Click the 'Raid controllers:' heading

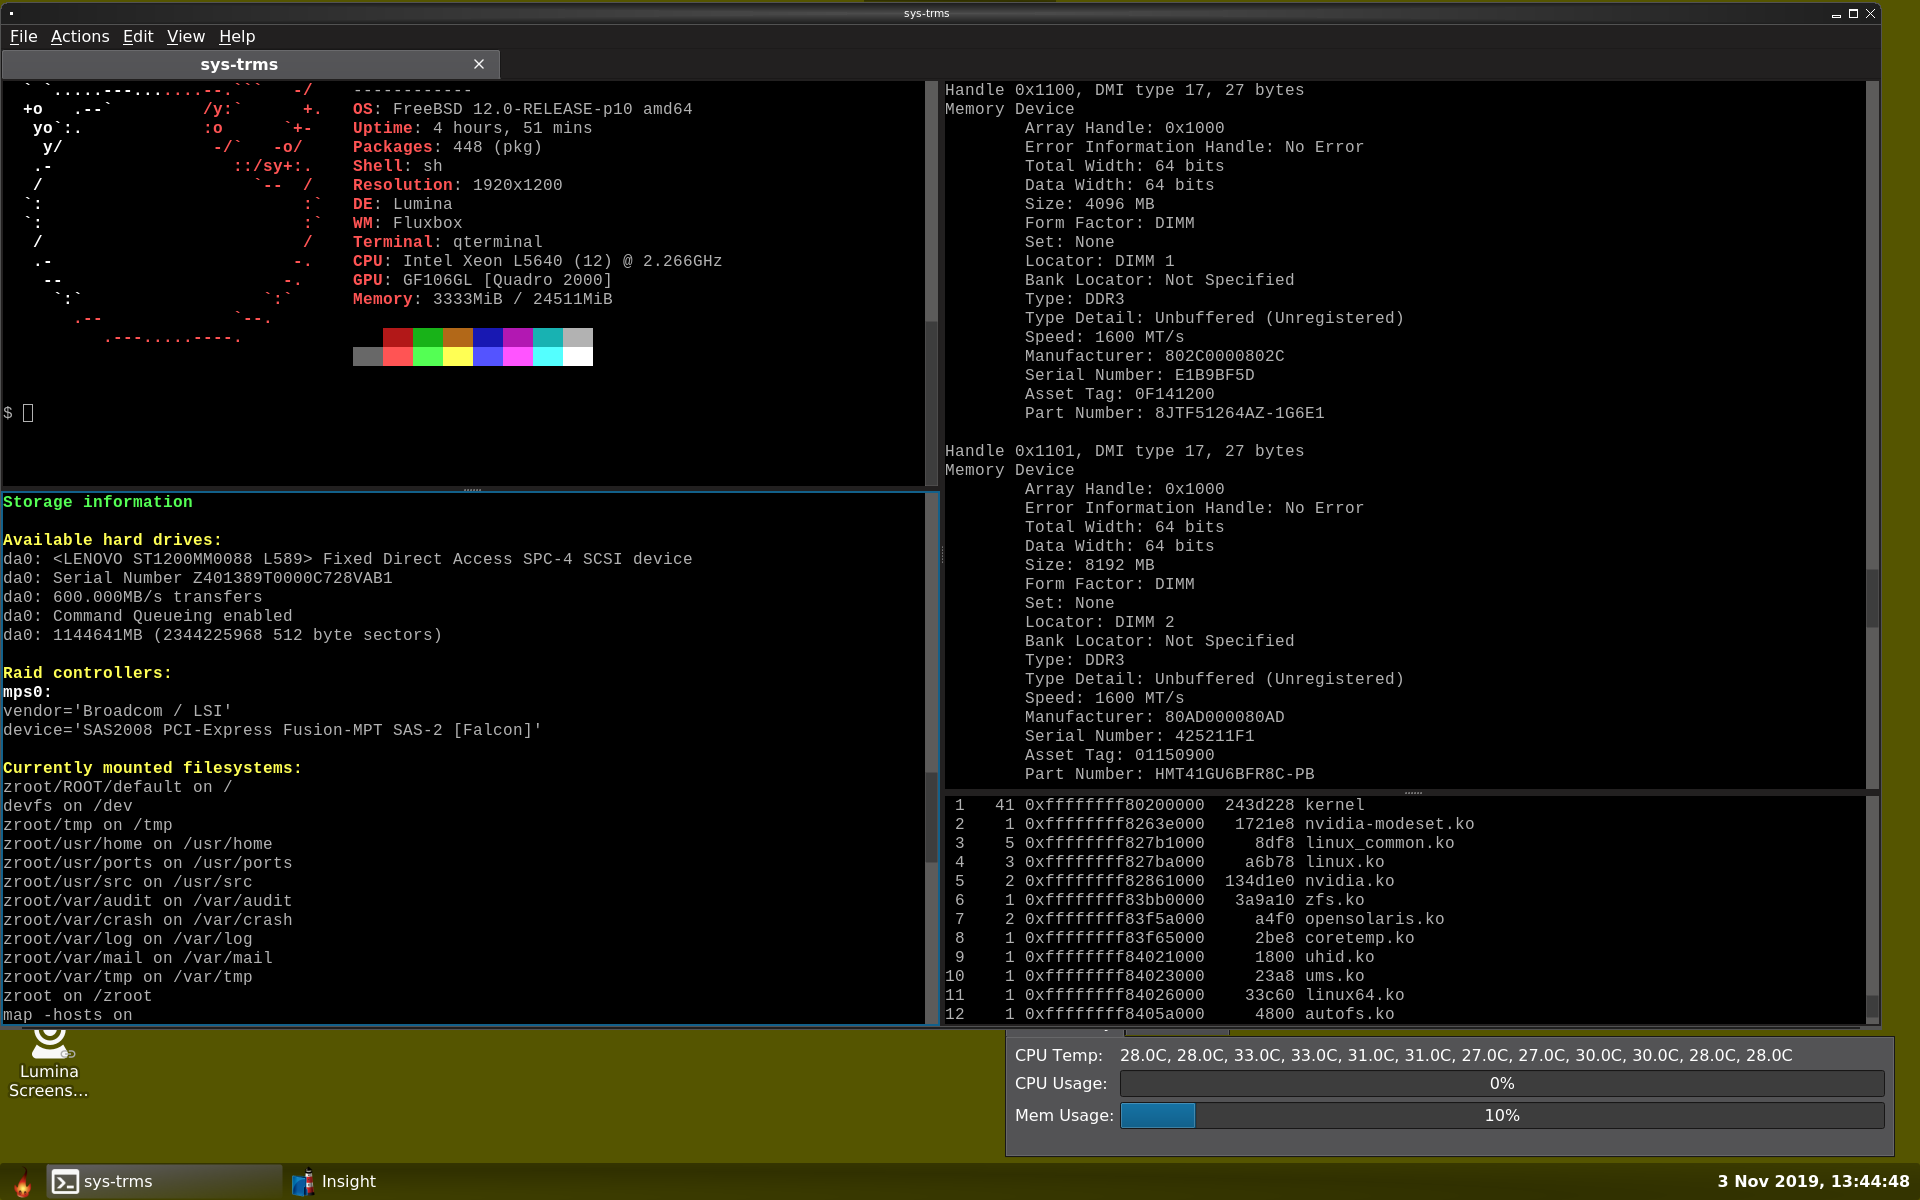coord(87,673)
